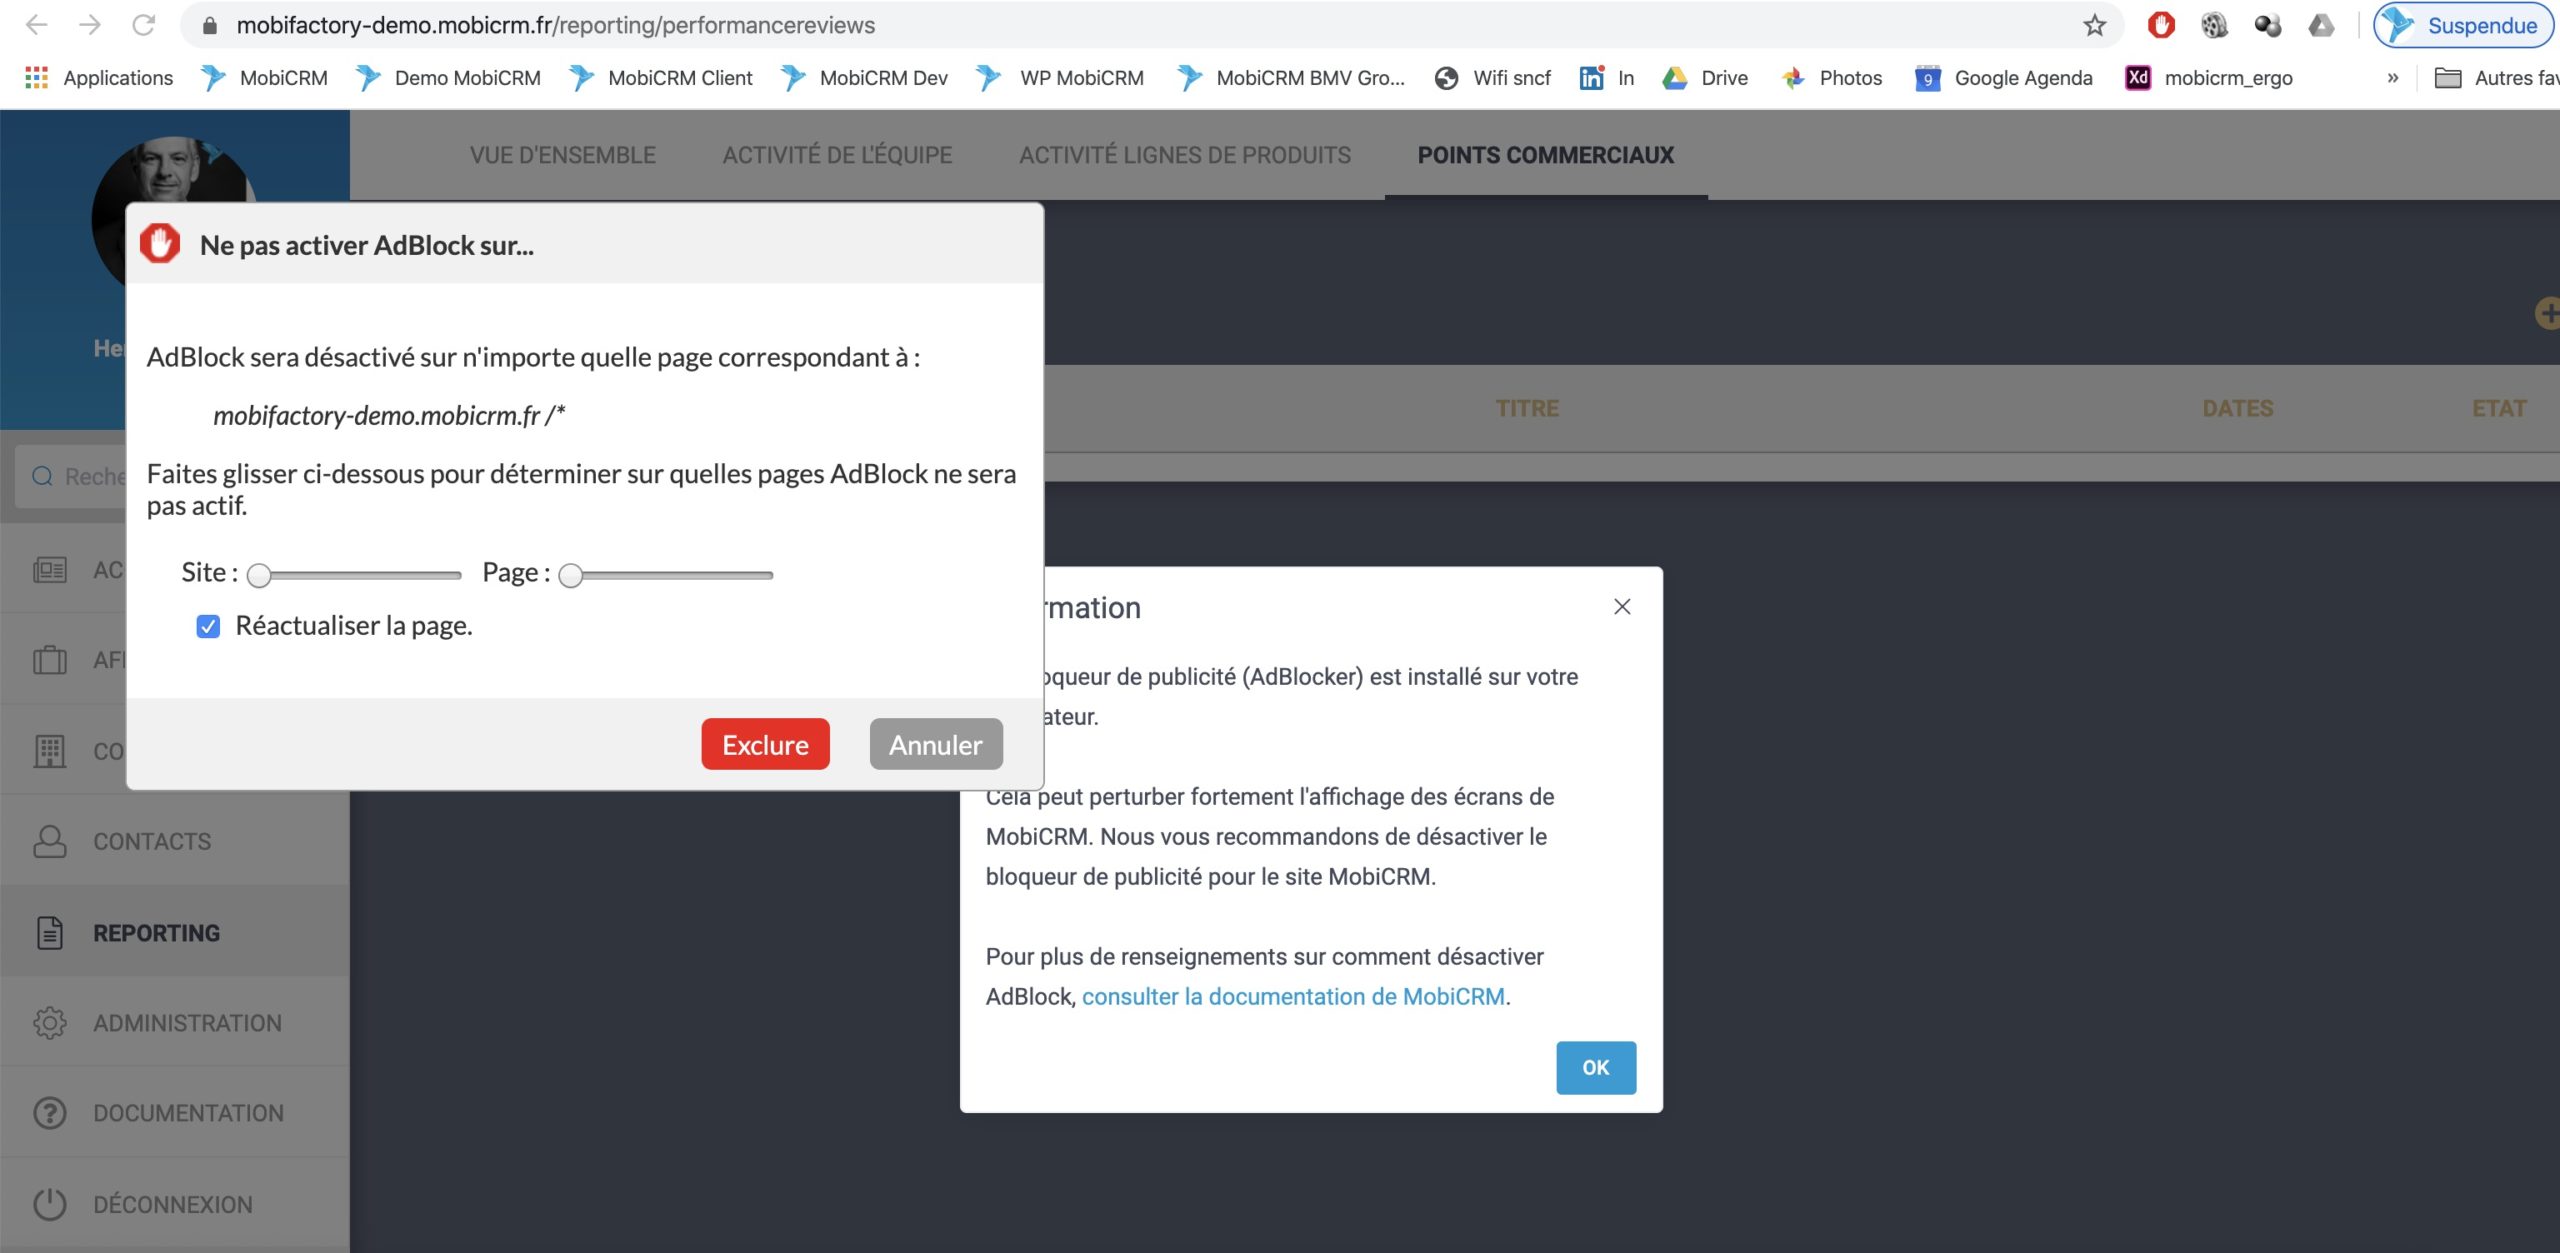Image resolution: width=2560 pixels, height=1253 pixels.
Task: Select the Reporting icon in the sidebar
Action: tap(51, 932)
